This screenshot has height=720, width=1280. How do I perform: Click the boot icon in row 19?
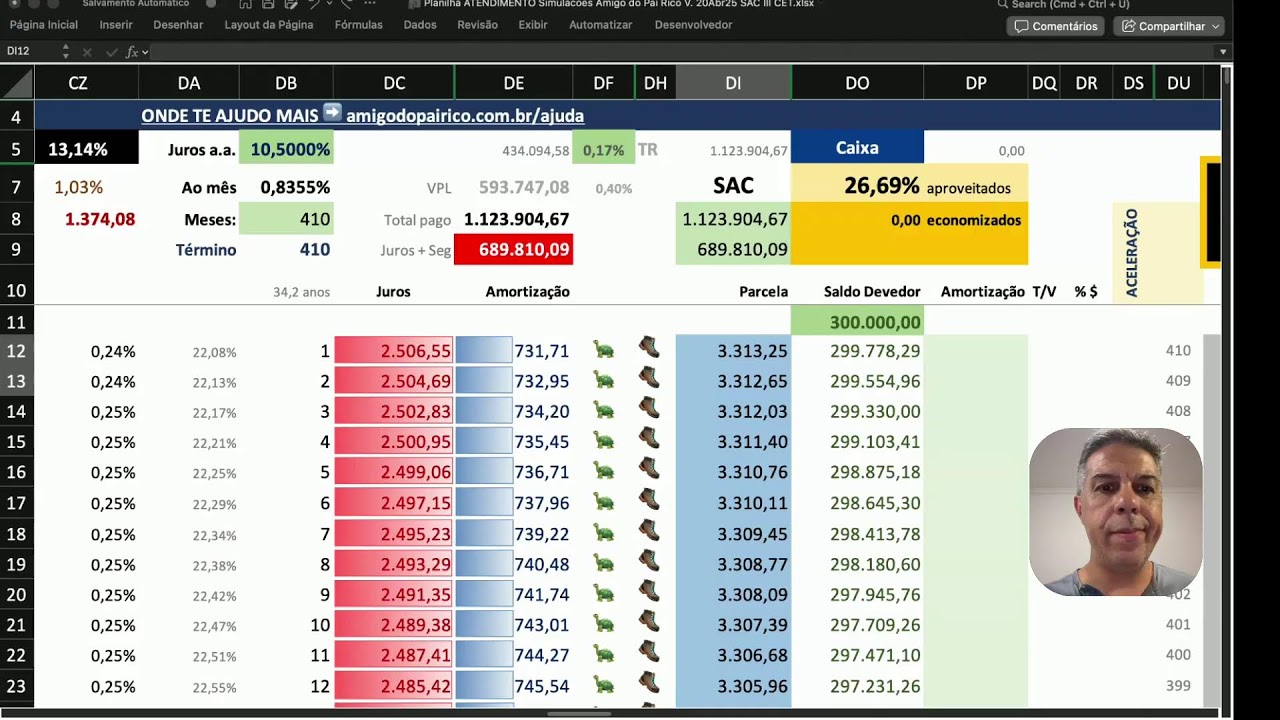[649, 562]
